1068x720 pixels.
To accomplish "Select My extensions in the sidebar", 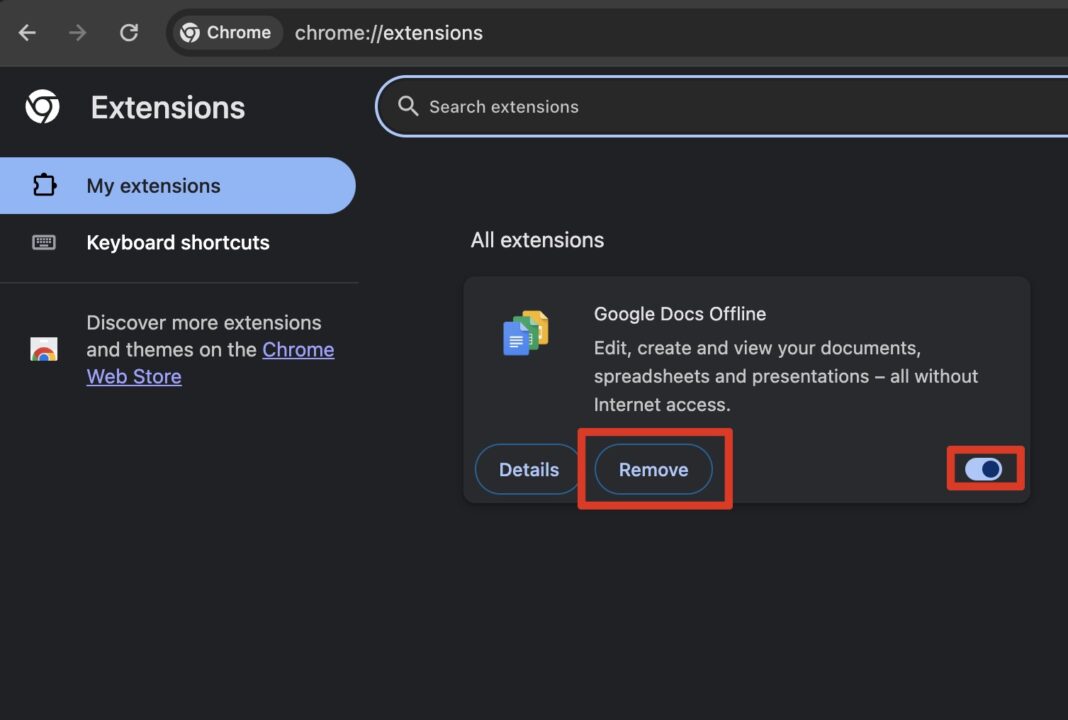I will (x=153, y=185).
